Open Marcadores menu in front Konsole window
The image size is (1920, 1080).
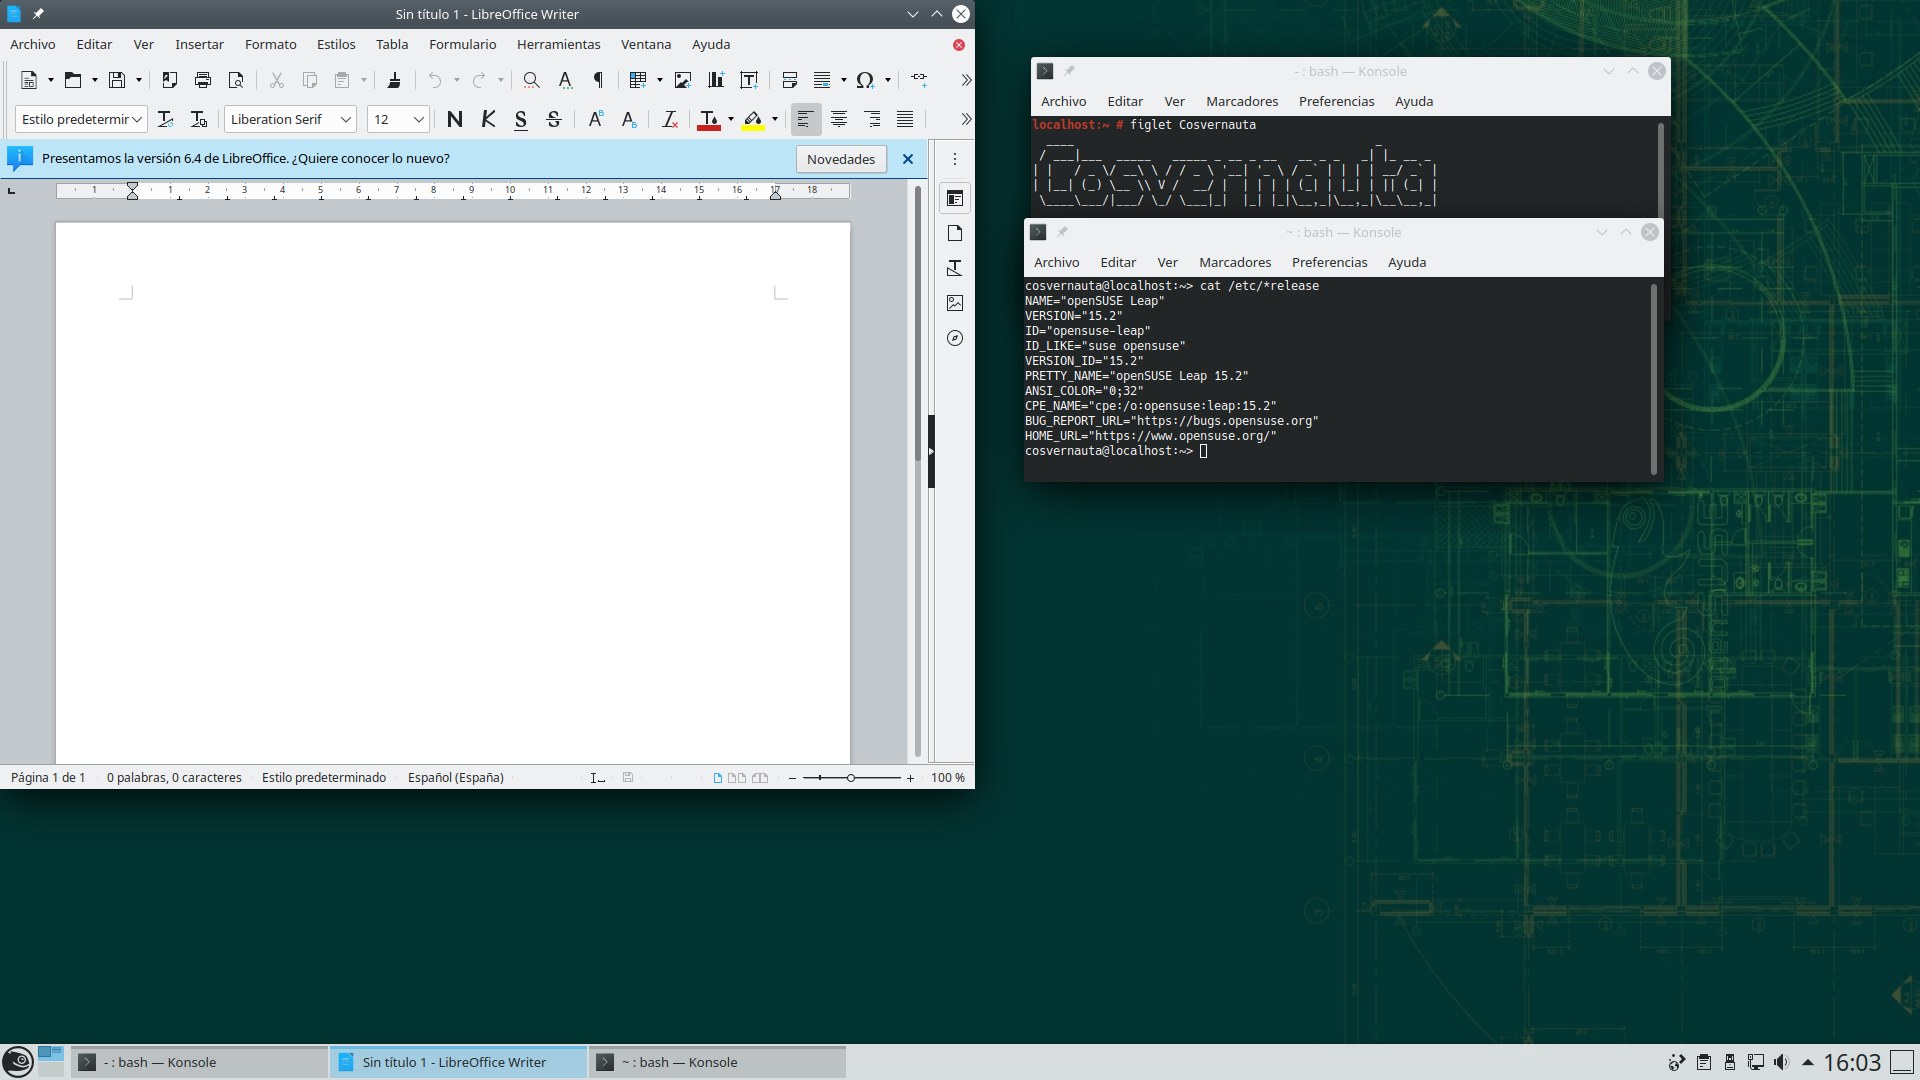coord(1235,262)
